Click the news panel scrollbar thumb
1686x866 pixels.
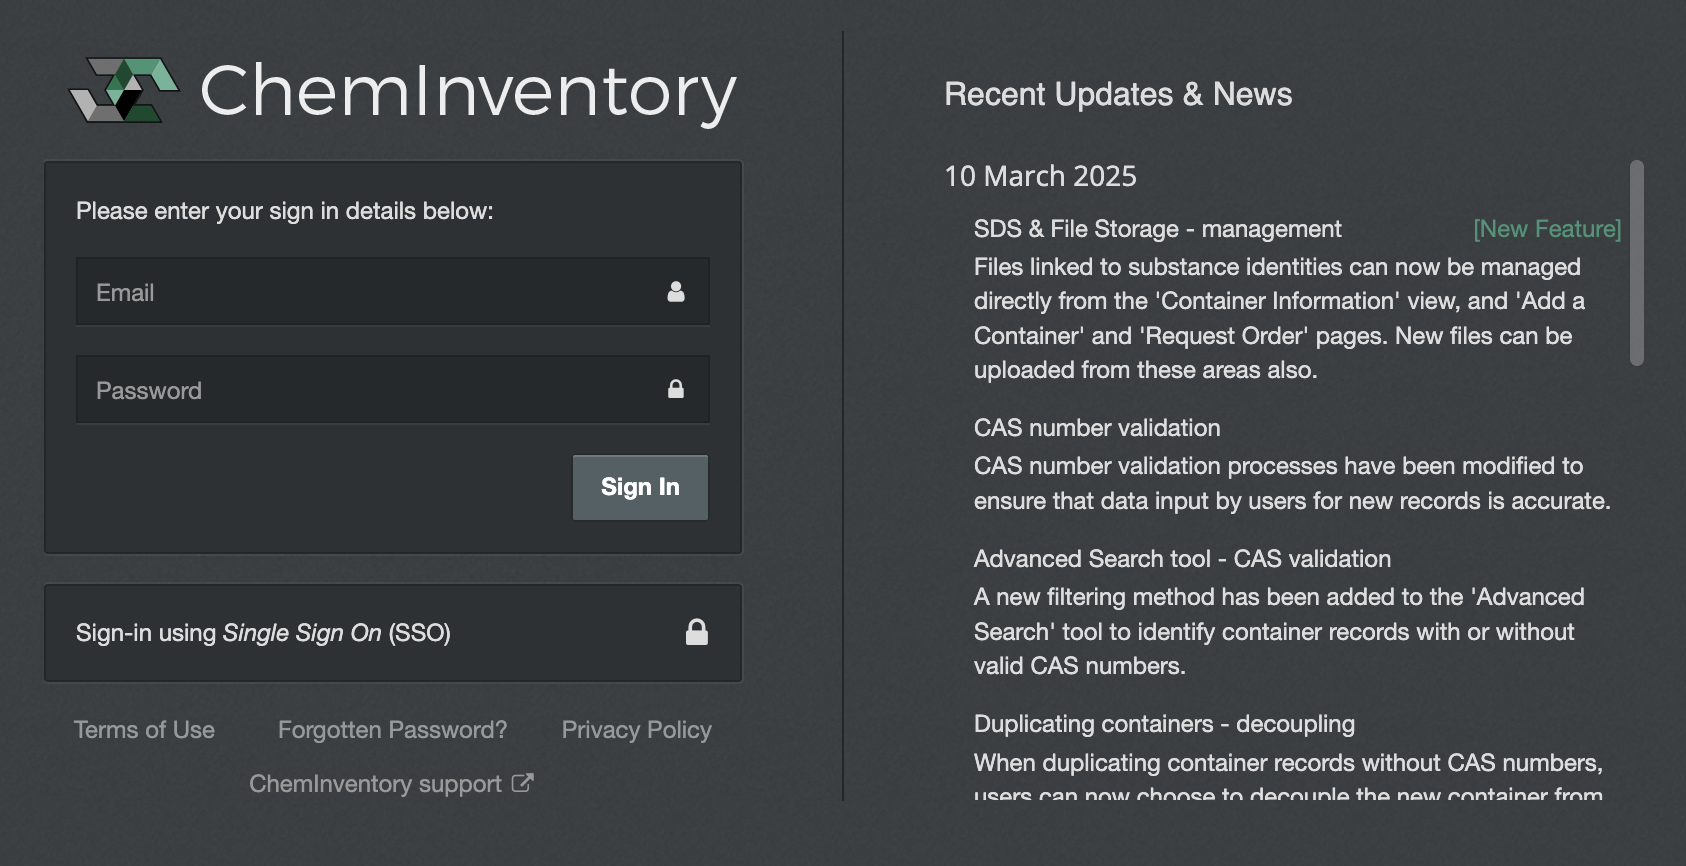pyautogui.click(x=1636, y=262)
